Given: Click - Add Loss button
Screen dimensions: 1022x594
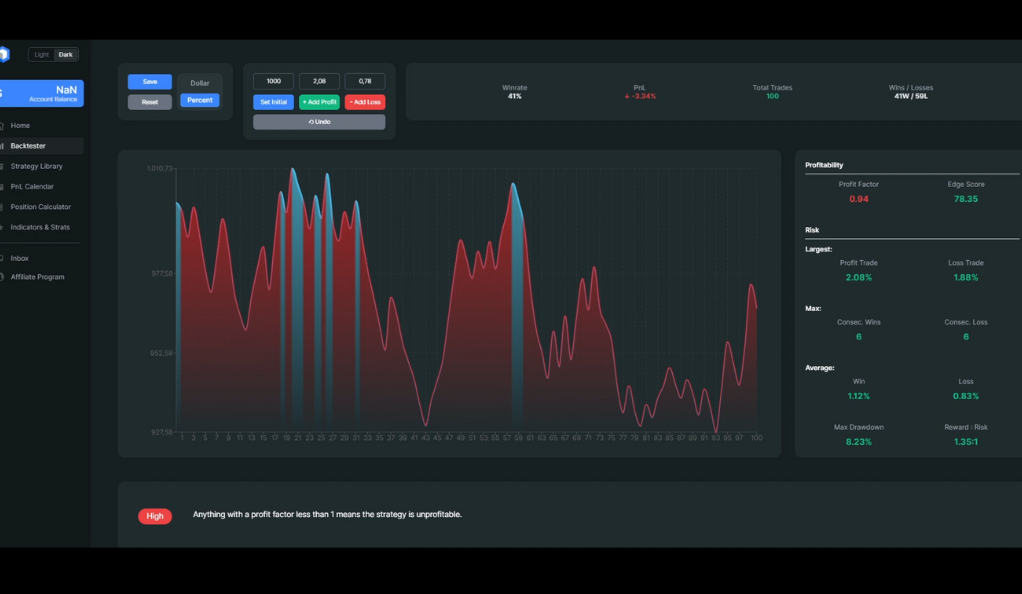Looking at the screenshot, I should [365, 102].
